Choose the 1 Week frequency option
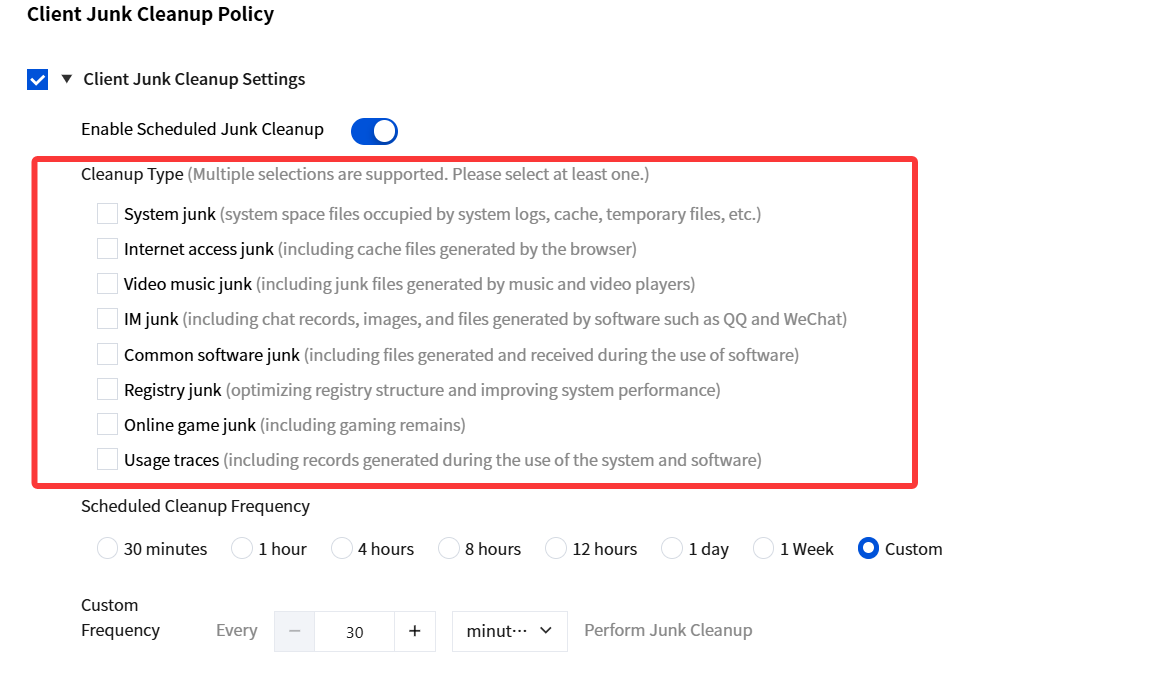1163x675 pixels. pyautogui.click(x=763, y=548)
